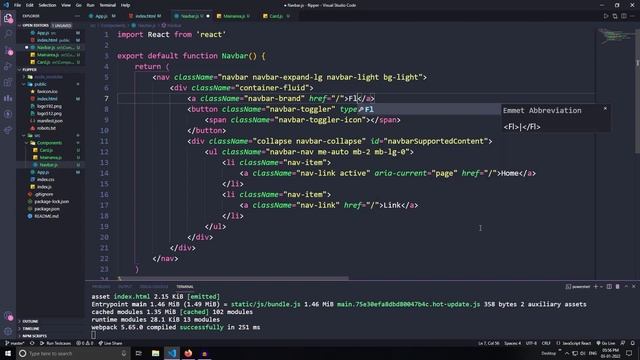Open the notifications bell in status bar
Screen dimensions: 640x360
click(x=632, y=343)
